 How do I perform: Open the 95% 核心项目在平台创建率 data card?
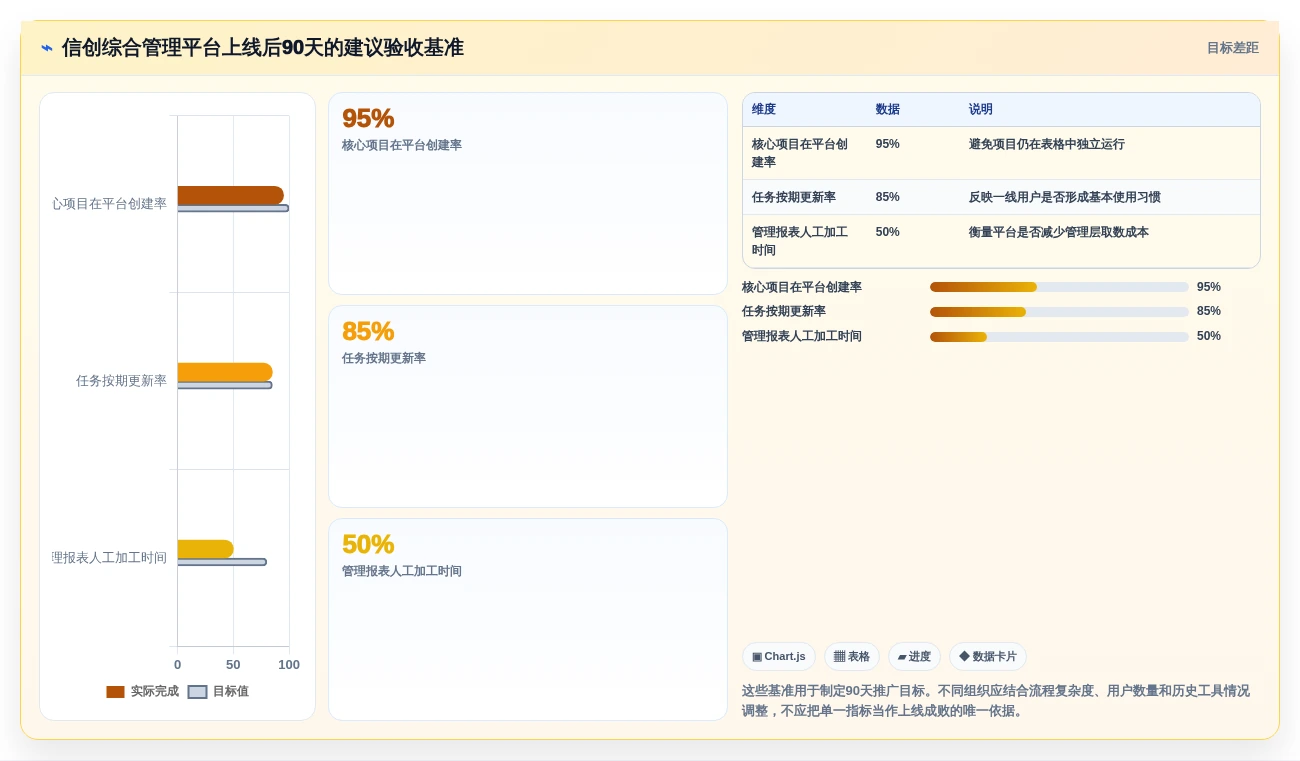point(528,194)
